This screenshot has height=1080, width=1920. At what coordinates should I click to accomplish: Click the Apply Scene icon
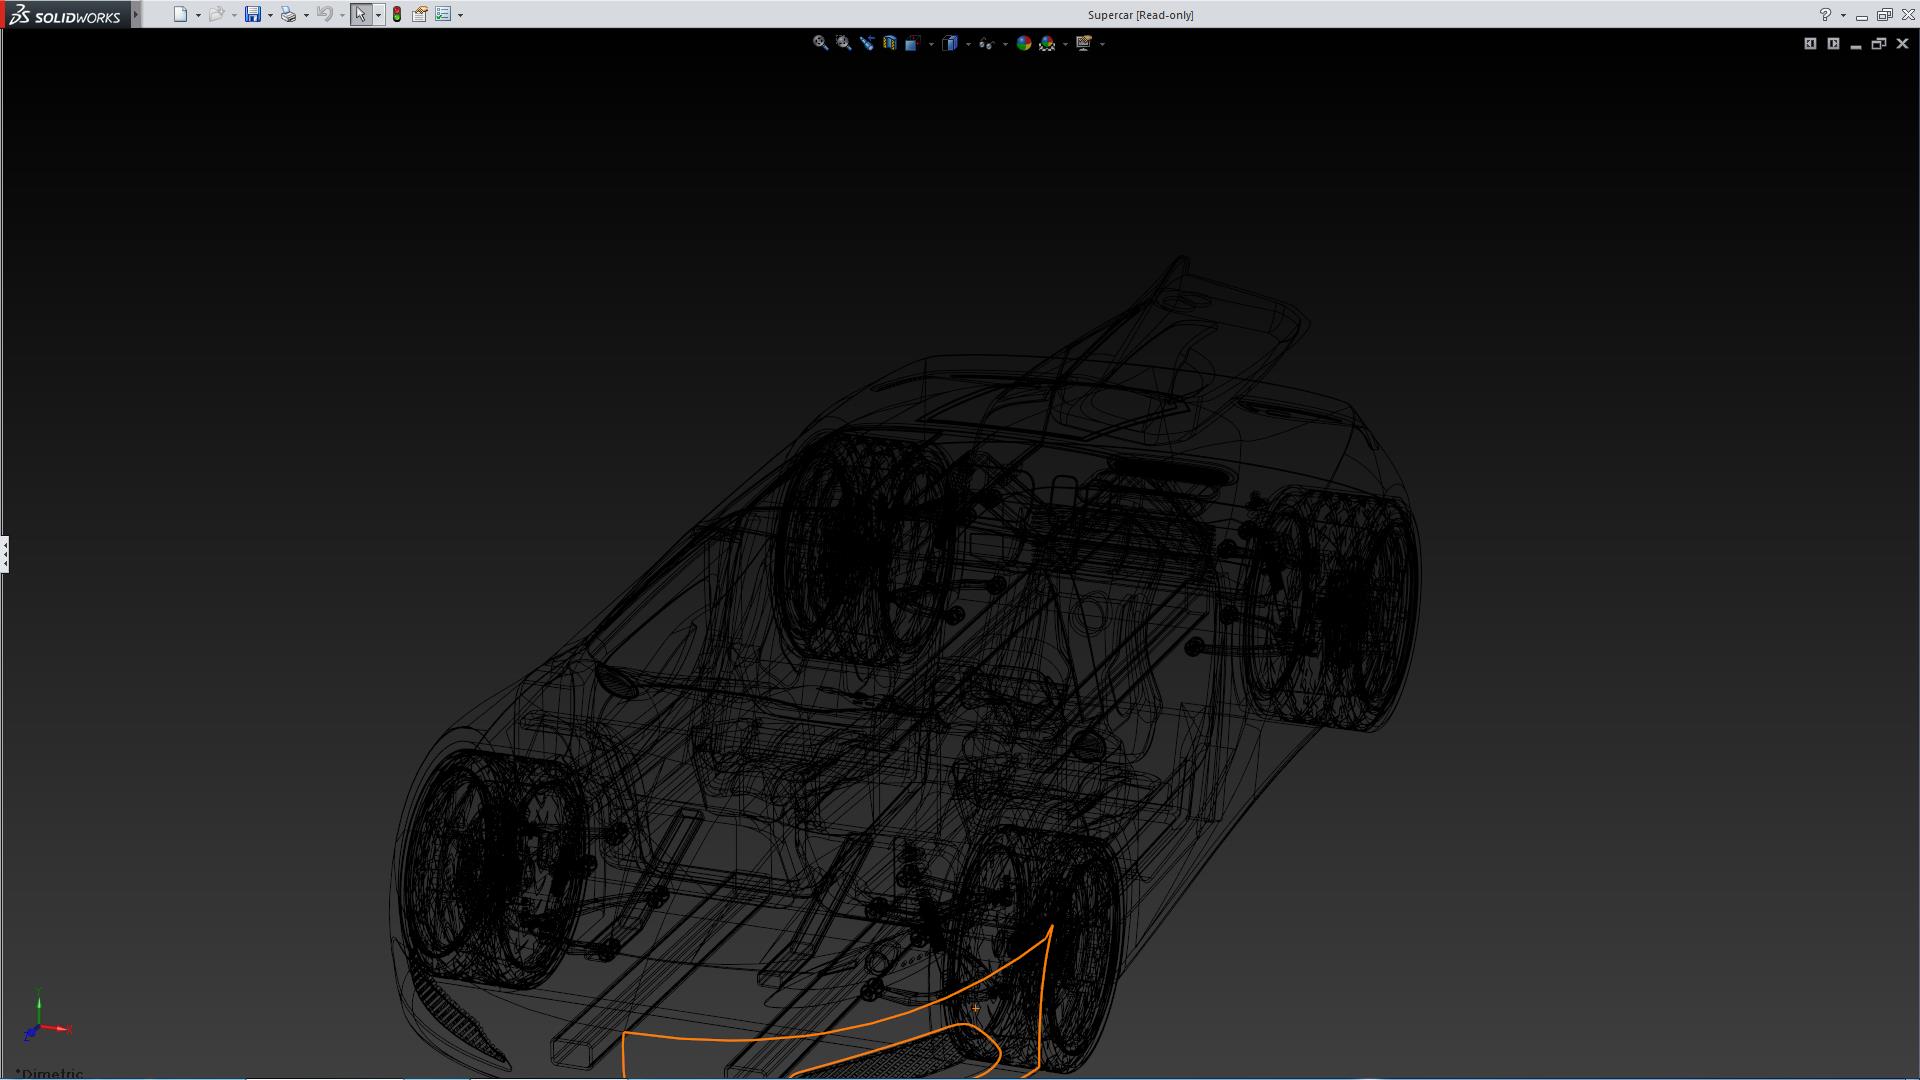coord(1047,43)
